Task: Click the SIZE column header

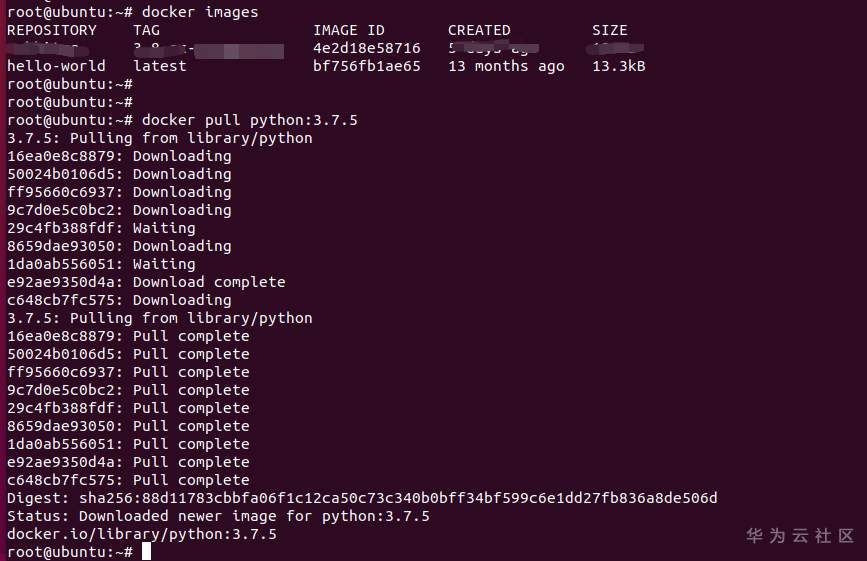Action: point(609,30)
